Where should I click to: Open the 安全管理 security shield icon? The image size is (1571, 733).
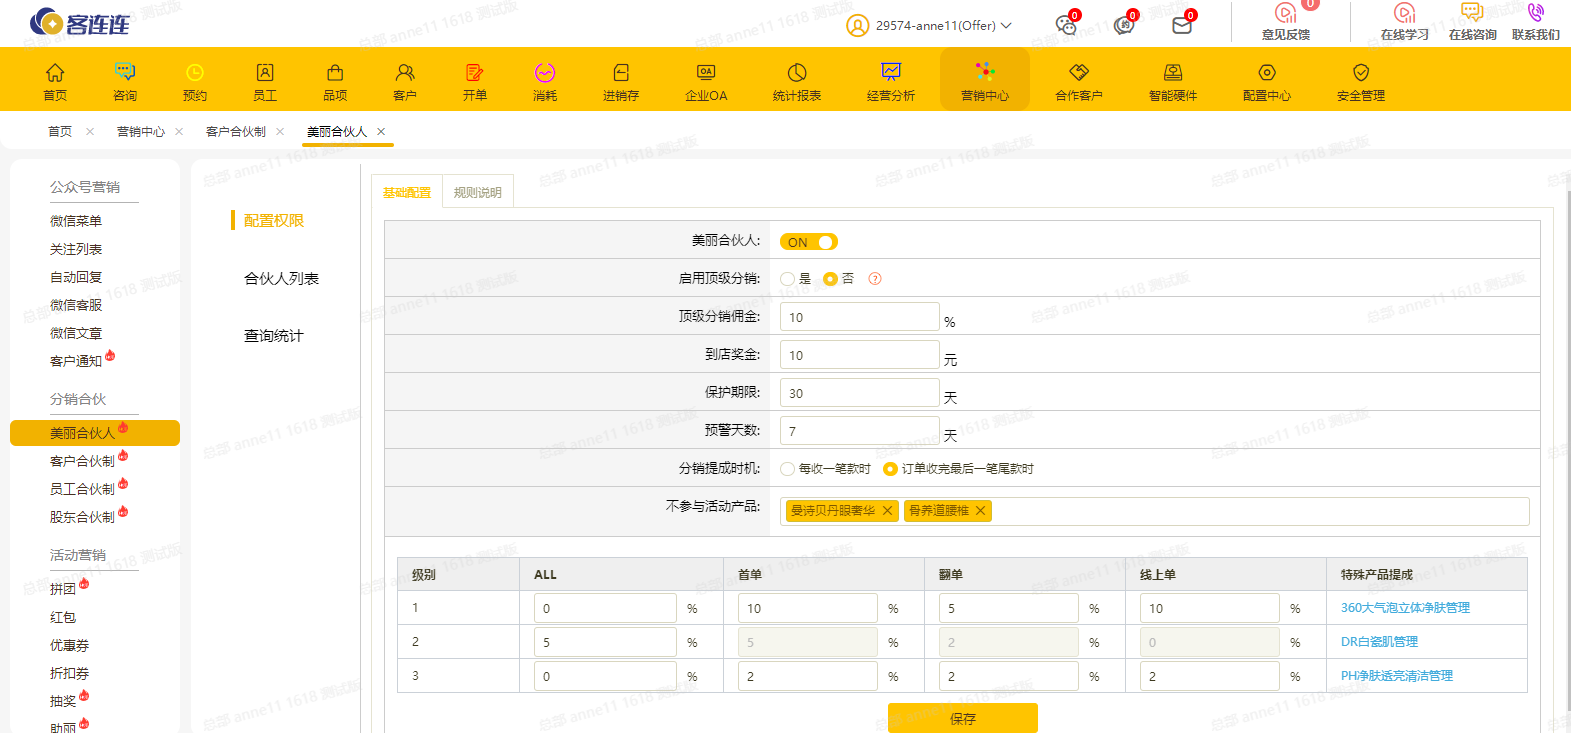(x=1361, y=73)
